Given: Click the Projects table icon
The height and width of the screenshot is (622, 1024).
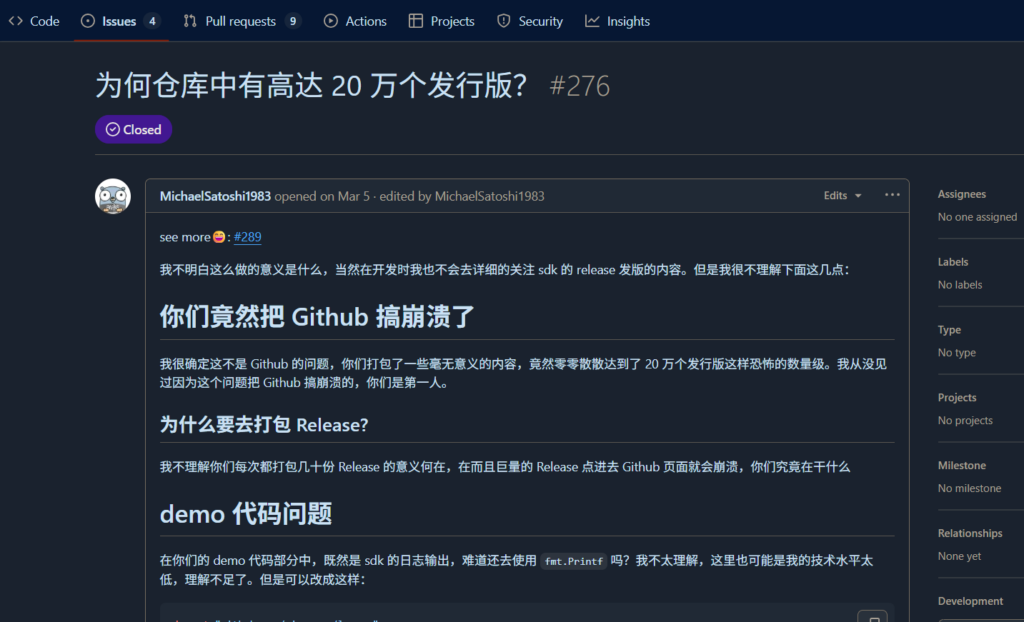Looking at the screenshot, I should pyautogui.click(x=417, y=21).
